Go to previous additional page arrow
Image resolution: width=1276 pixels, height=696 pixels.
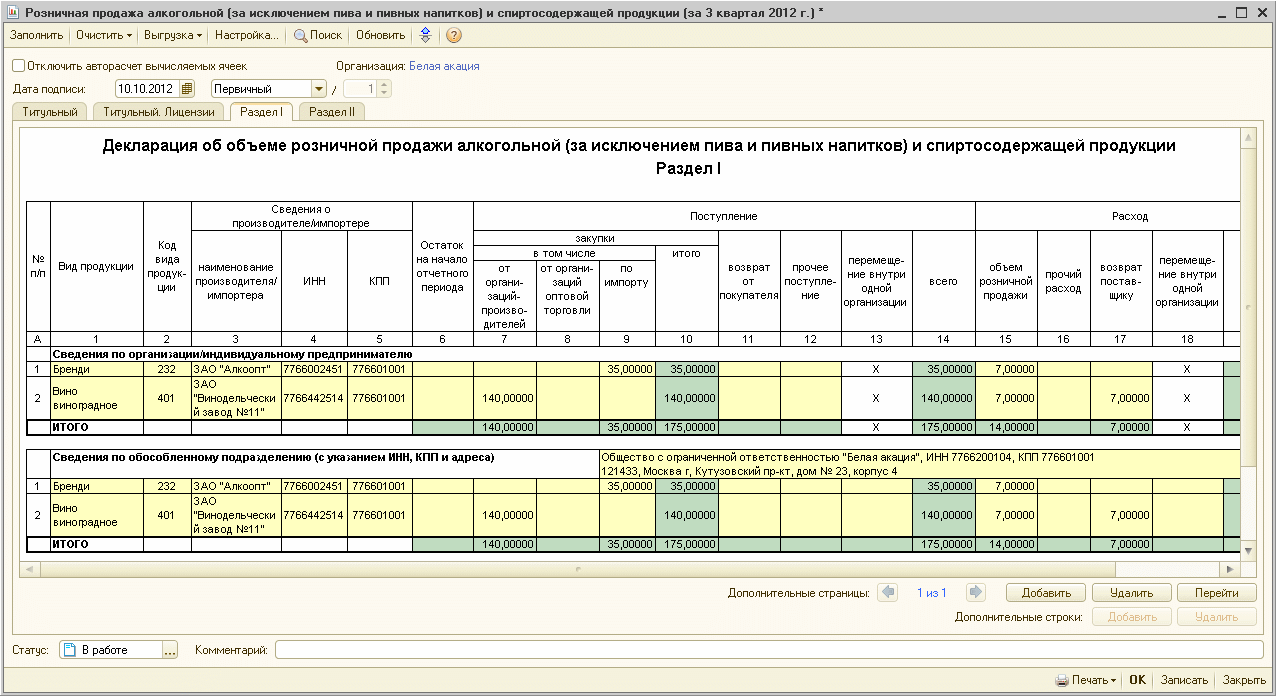click(887, 593)
